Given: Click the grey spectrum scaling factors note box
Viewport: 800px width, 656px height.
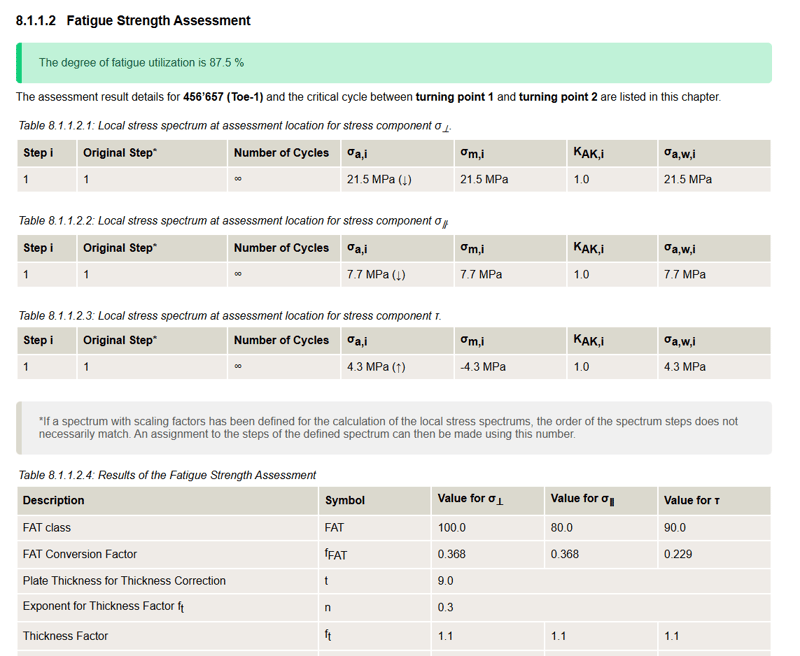Looking at the screenshot, I should tap(394, 428).
